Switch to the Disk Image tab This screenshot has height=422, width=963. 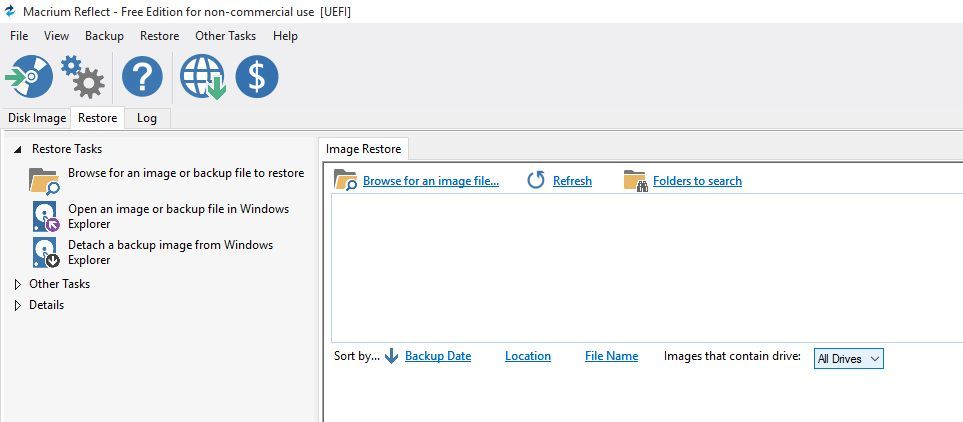coord(37,118)
